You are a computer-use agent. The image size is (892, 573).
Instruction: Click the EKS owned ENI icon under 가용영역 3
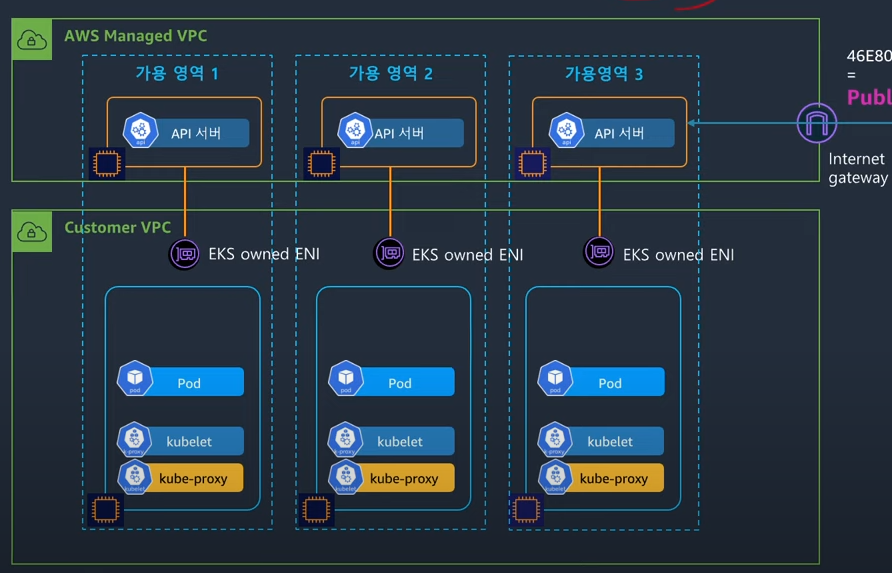[599, 253]
